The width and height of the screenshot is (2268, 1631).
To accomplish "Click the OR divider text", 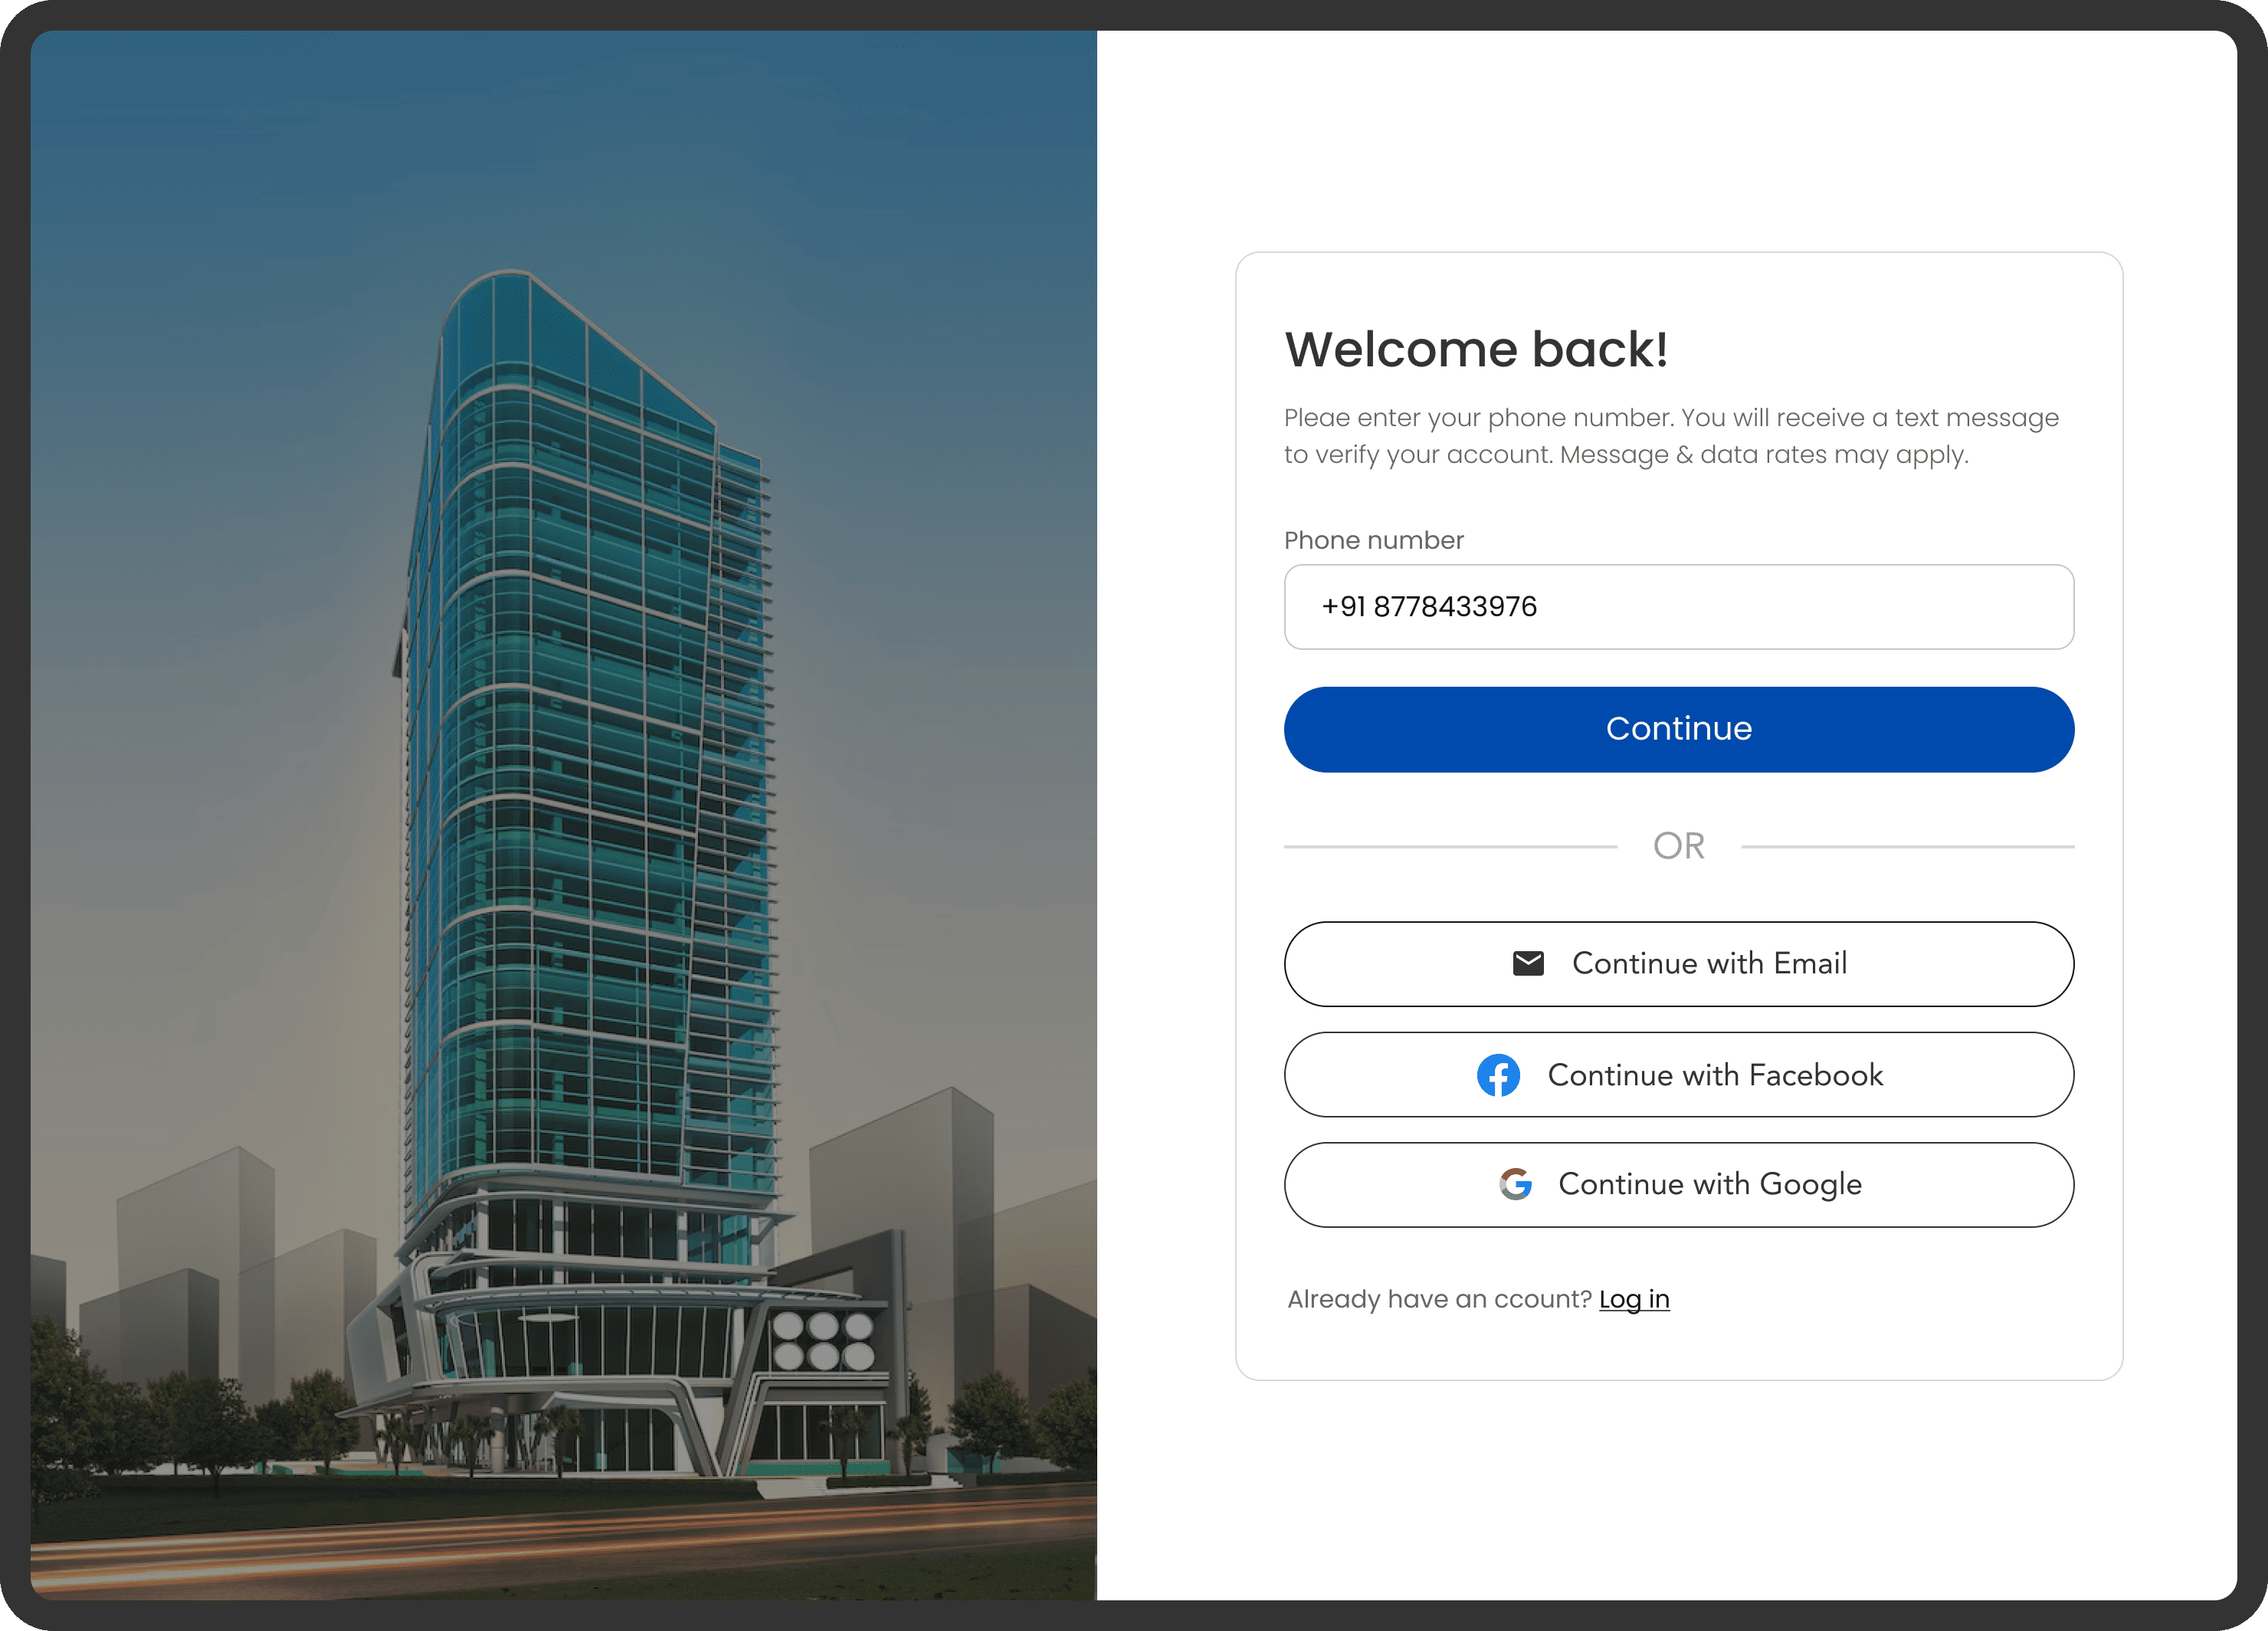I will [1678, 846].
